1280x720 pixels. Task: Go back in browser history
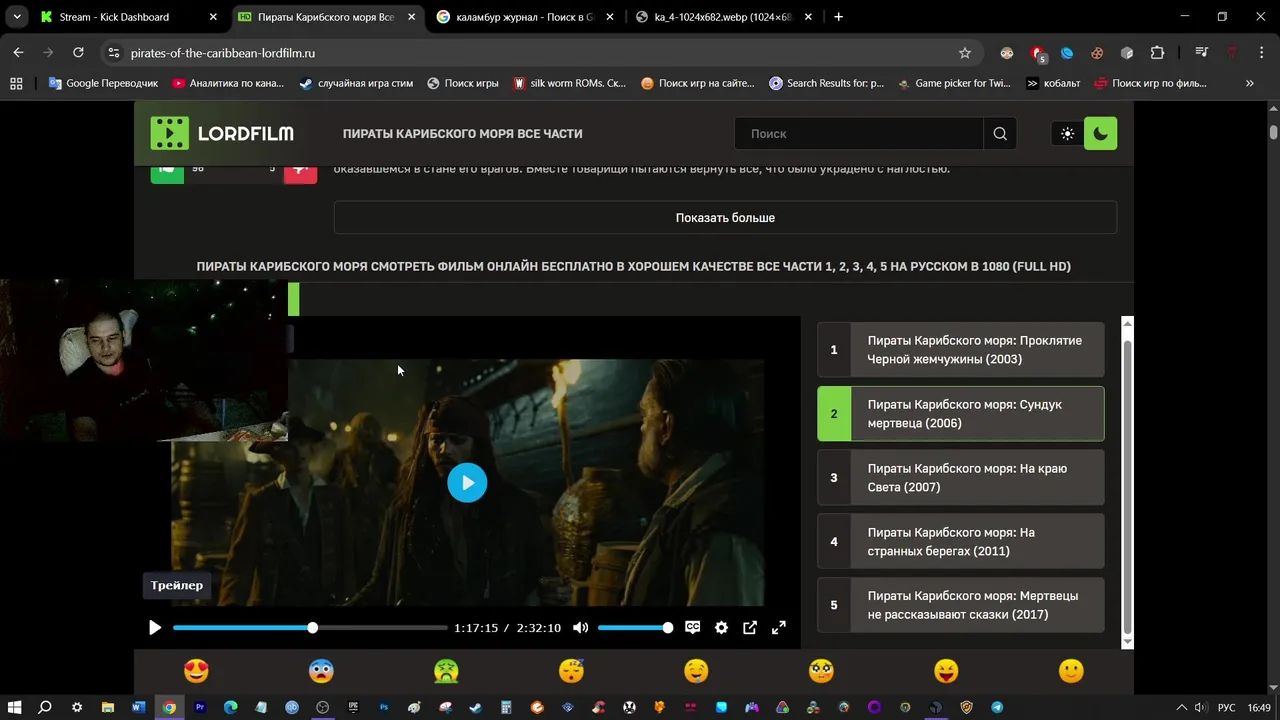click(18, 53)
